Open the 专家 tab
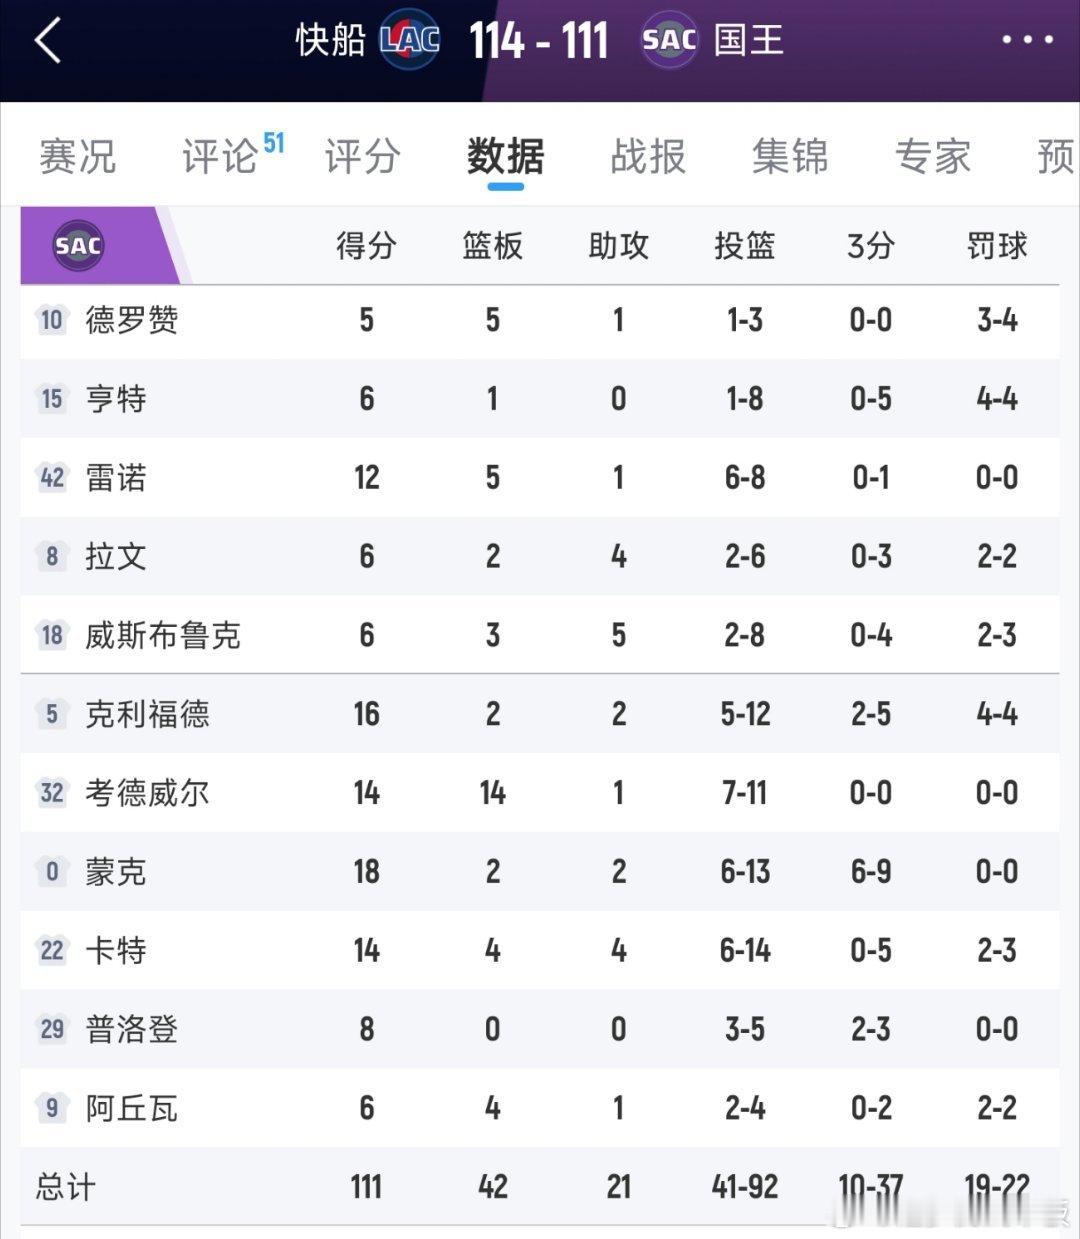 (932, 157)
